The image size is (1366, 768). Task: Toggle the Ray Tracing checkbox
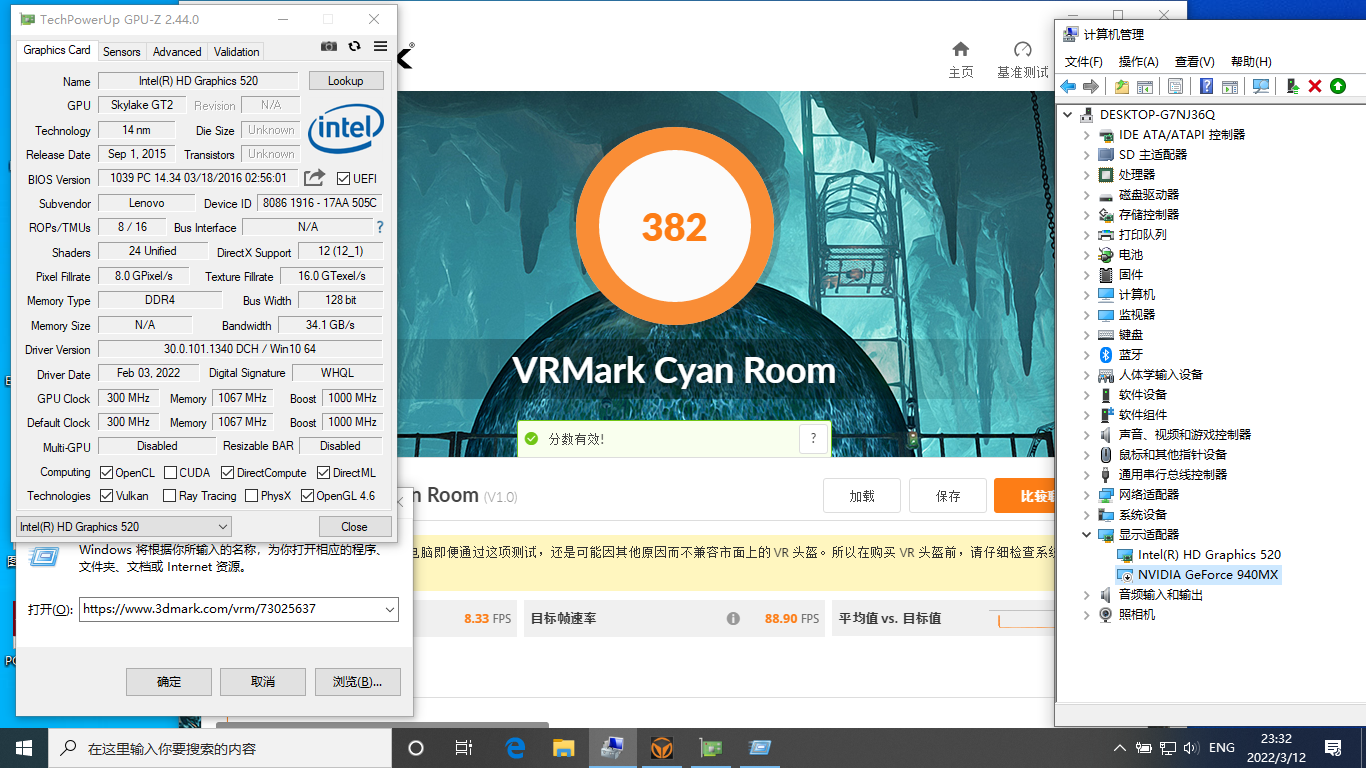point(169,495)
